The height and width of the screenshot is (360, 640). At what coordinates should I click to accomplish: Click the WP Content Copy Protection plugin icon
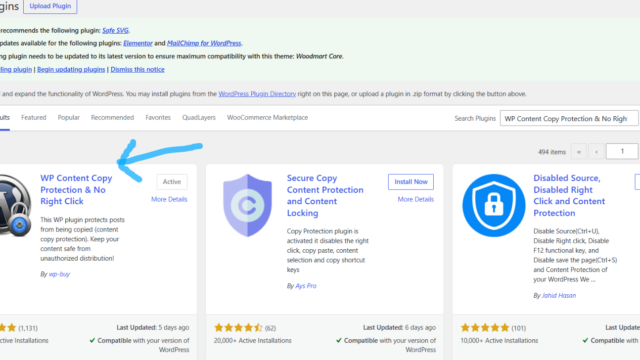(x=16, y=205)
